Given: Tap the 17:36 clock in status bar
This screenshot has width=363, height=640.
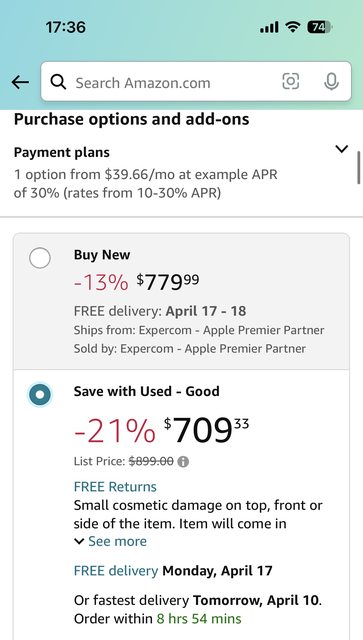Looking at the screenshot, I should point(65,27).
